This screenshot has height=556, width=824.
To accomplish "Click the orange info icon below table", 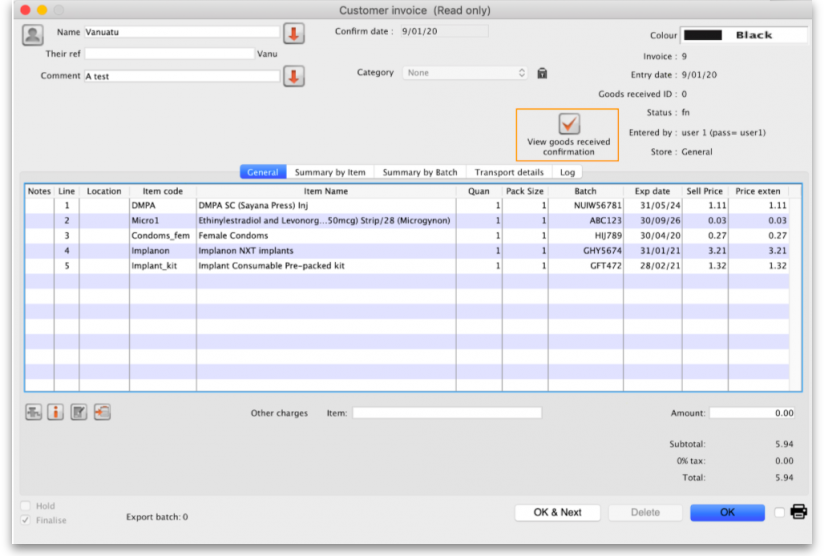I will (56, 412).
